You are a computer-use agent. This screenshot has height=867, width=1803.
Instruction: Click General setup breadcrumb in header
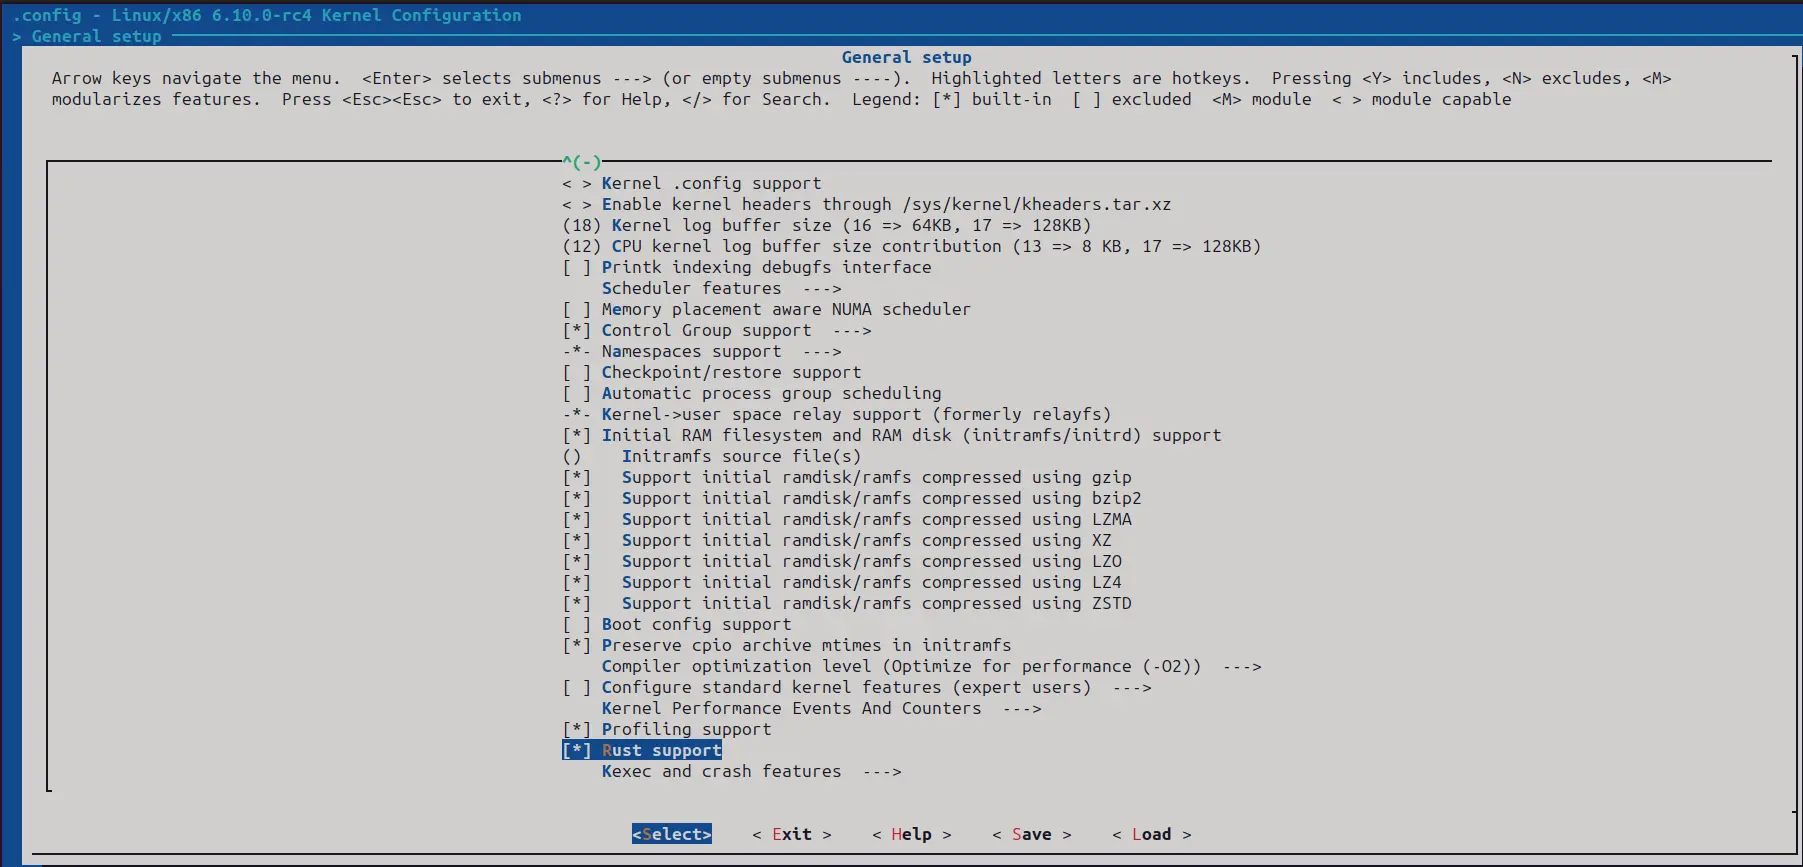tap(96, 36)
